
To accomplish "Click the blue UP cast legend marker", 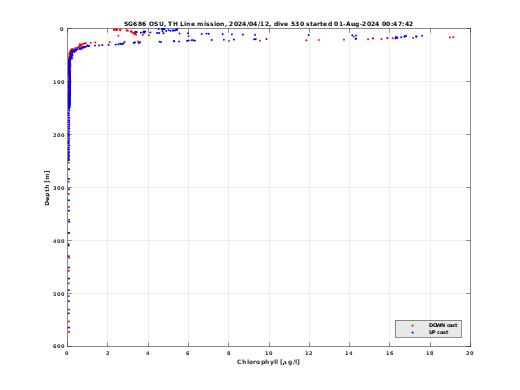I will (412, 332).
